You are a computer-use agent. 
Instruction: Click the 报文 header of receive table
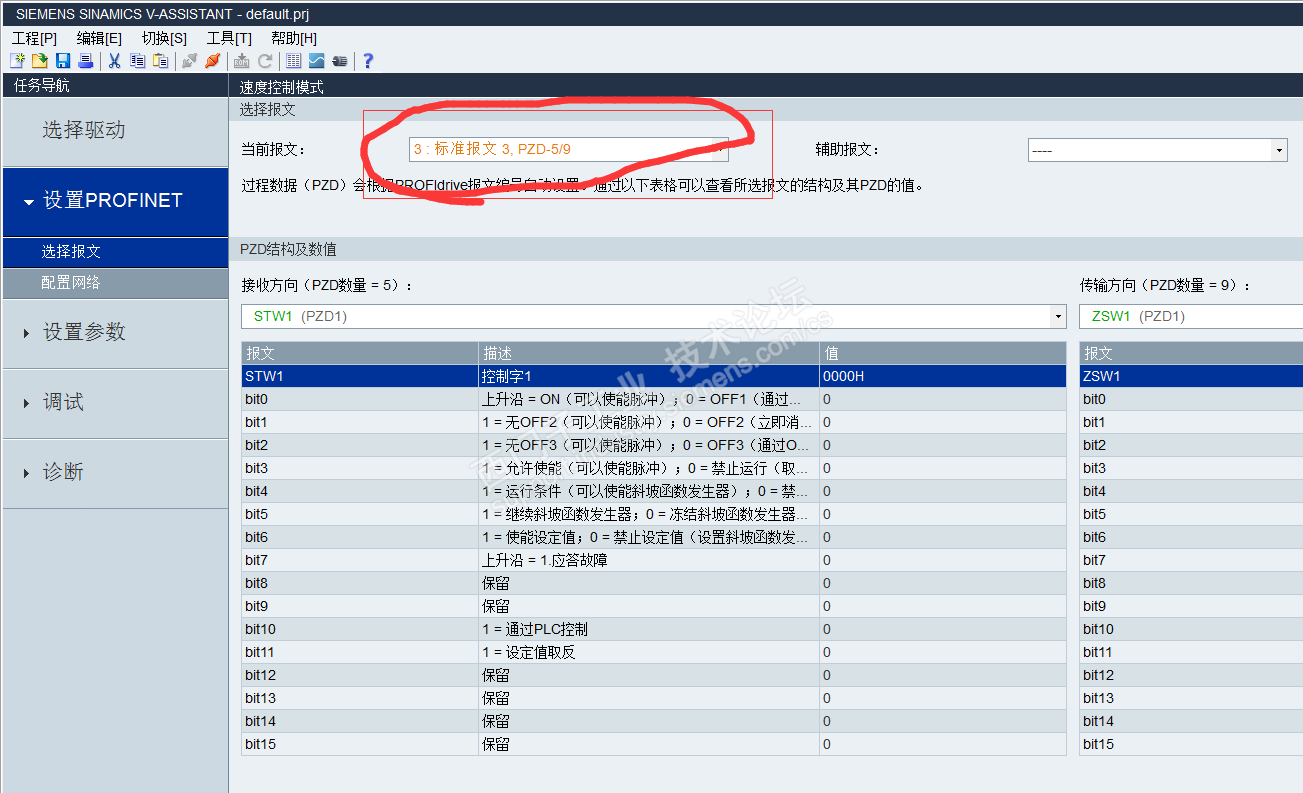(x=360, y=353)
